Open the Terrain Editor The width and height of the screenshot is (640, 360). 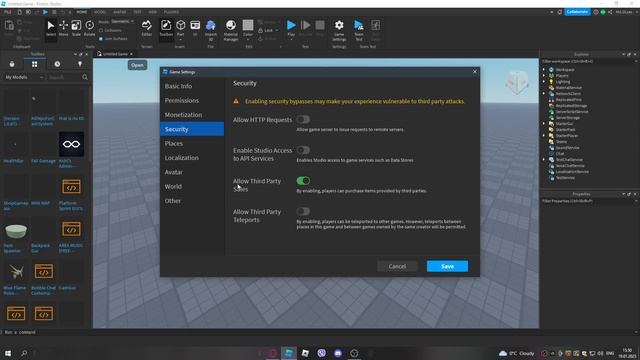coord(147,28)
